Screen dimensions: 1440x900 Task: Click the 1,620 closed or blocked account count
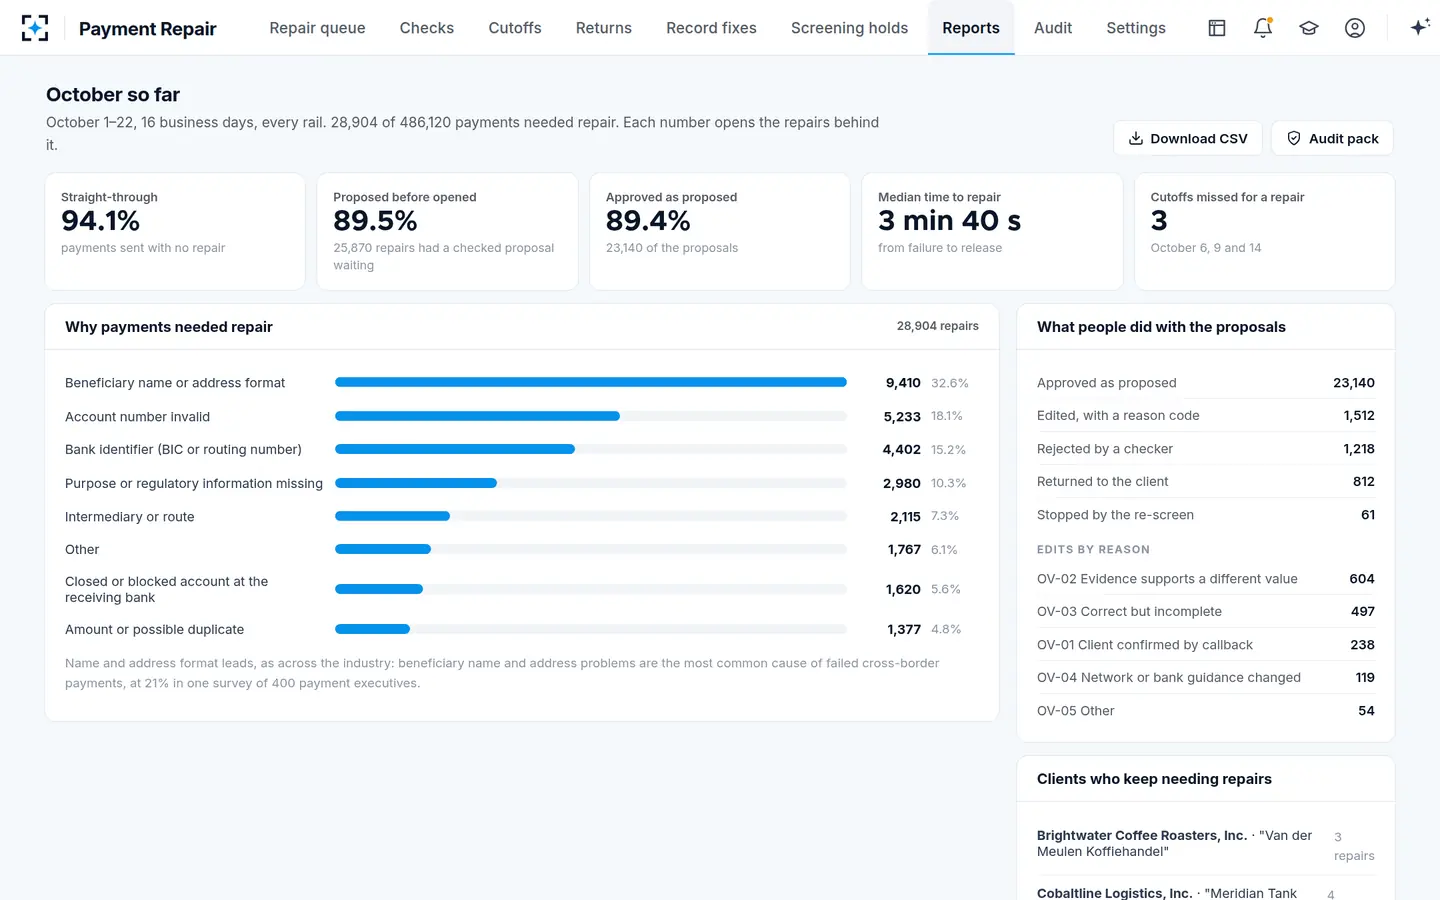(903, 589)
